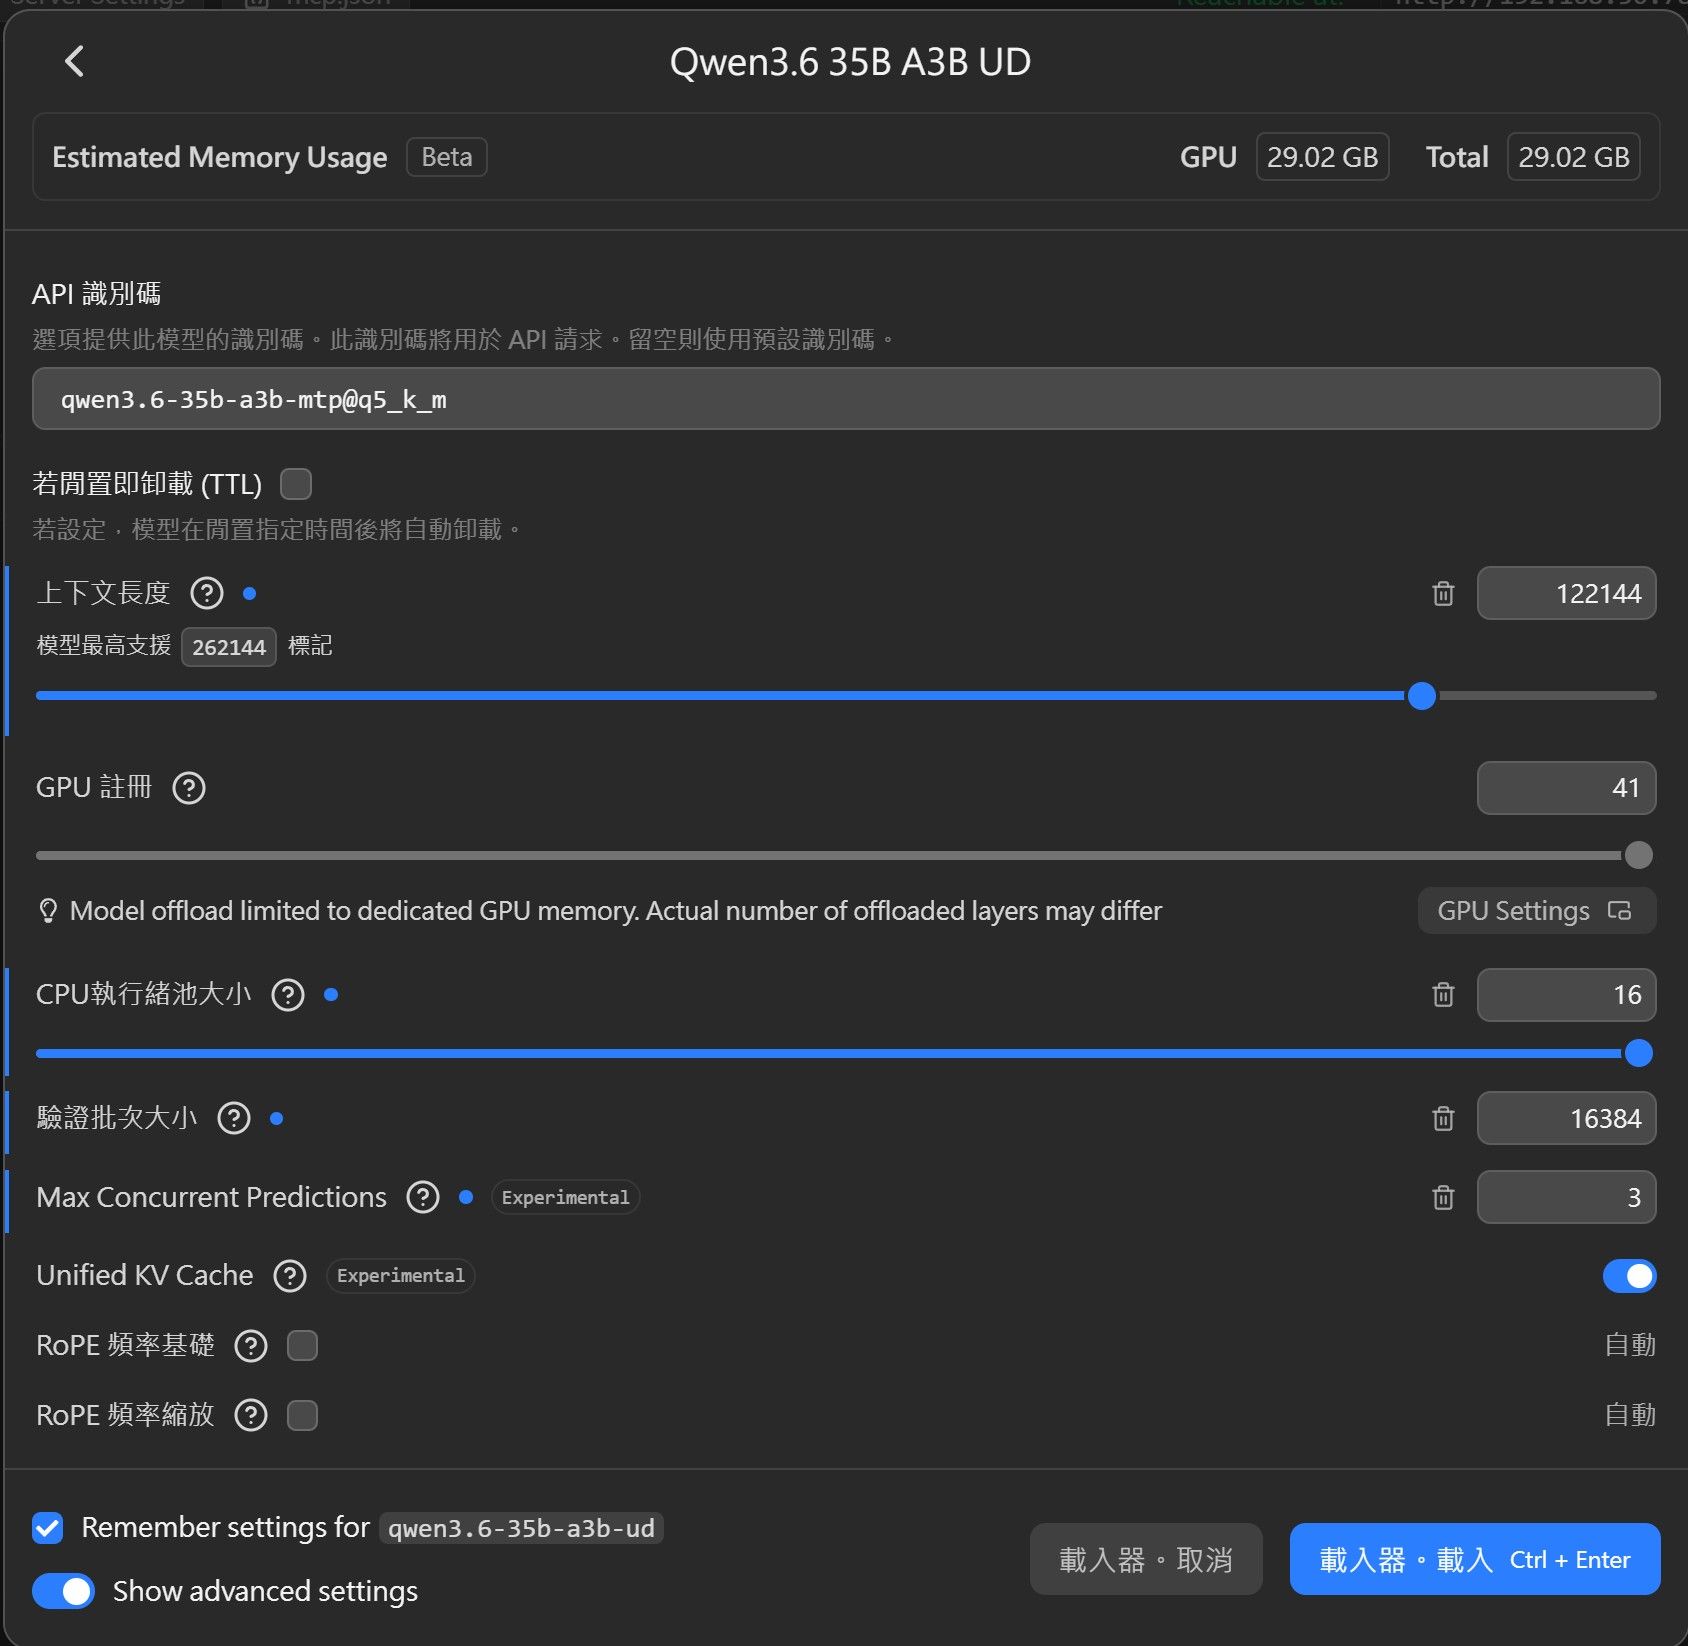Click the Beta badge
This screenshot has width=1688, height=1646.
coord(447,157)
